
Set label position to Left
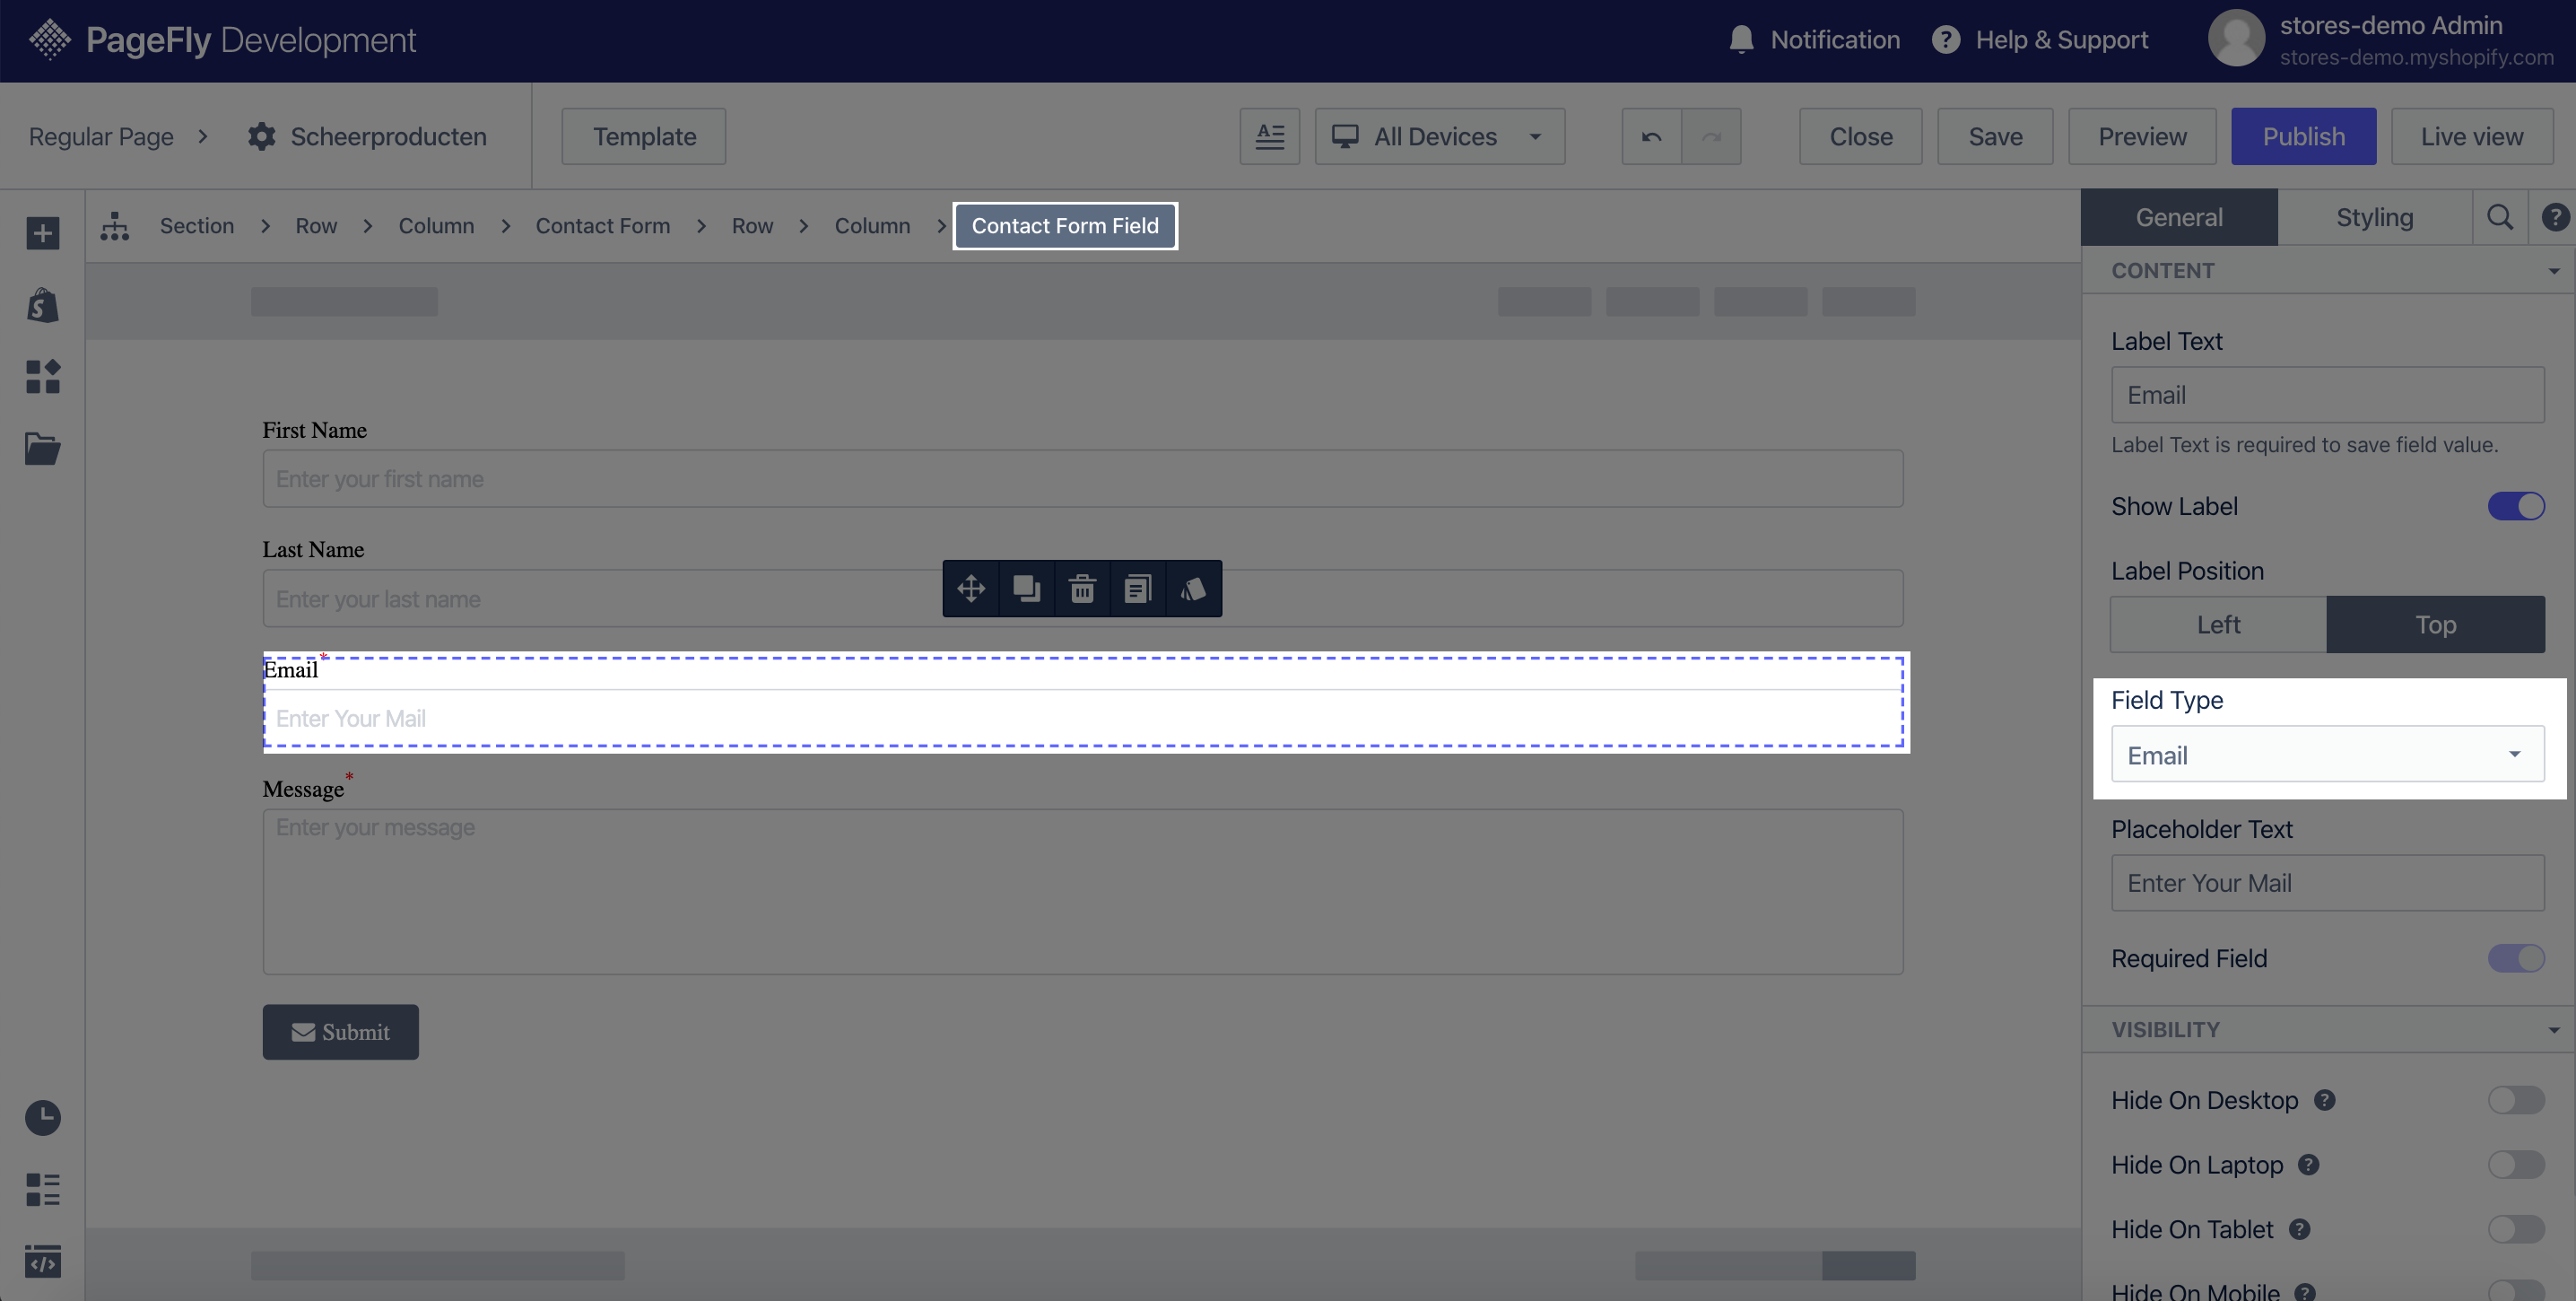pyautogui.click(x=2218, y=625)
